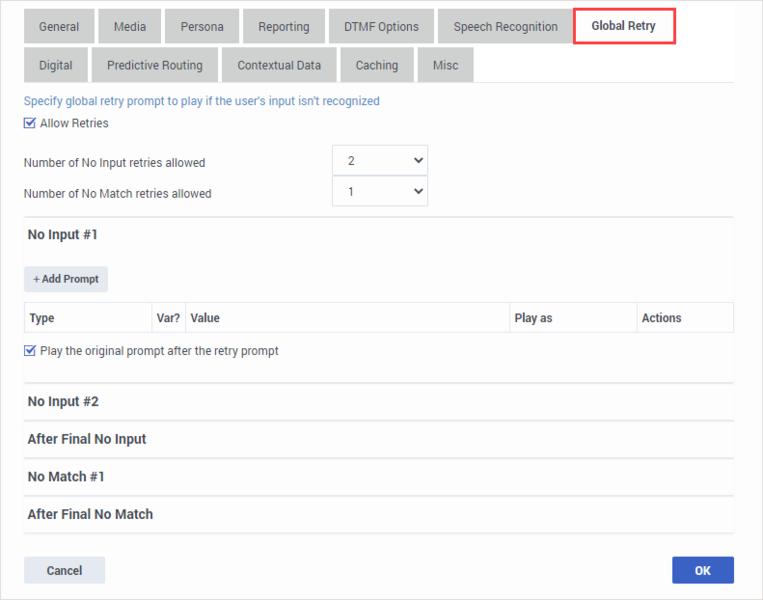
Task: Click the Cancel button
Action: pyautogui.click(x=64, y=570)
